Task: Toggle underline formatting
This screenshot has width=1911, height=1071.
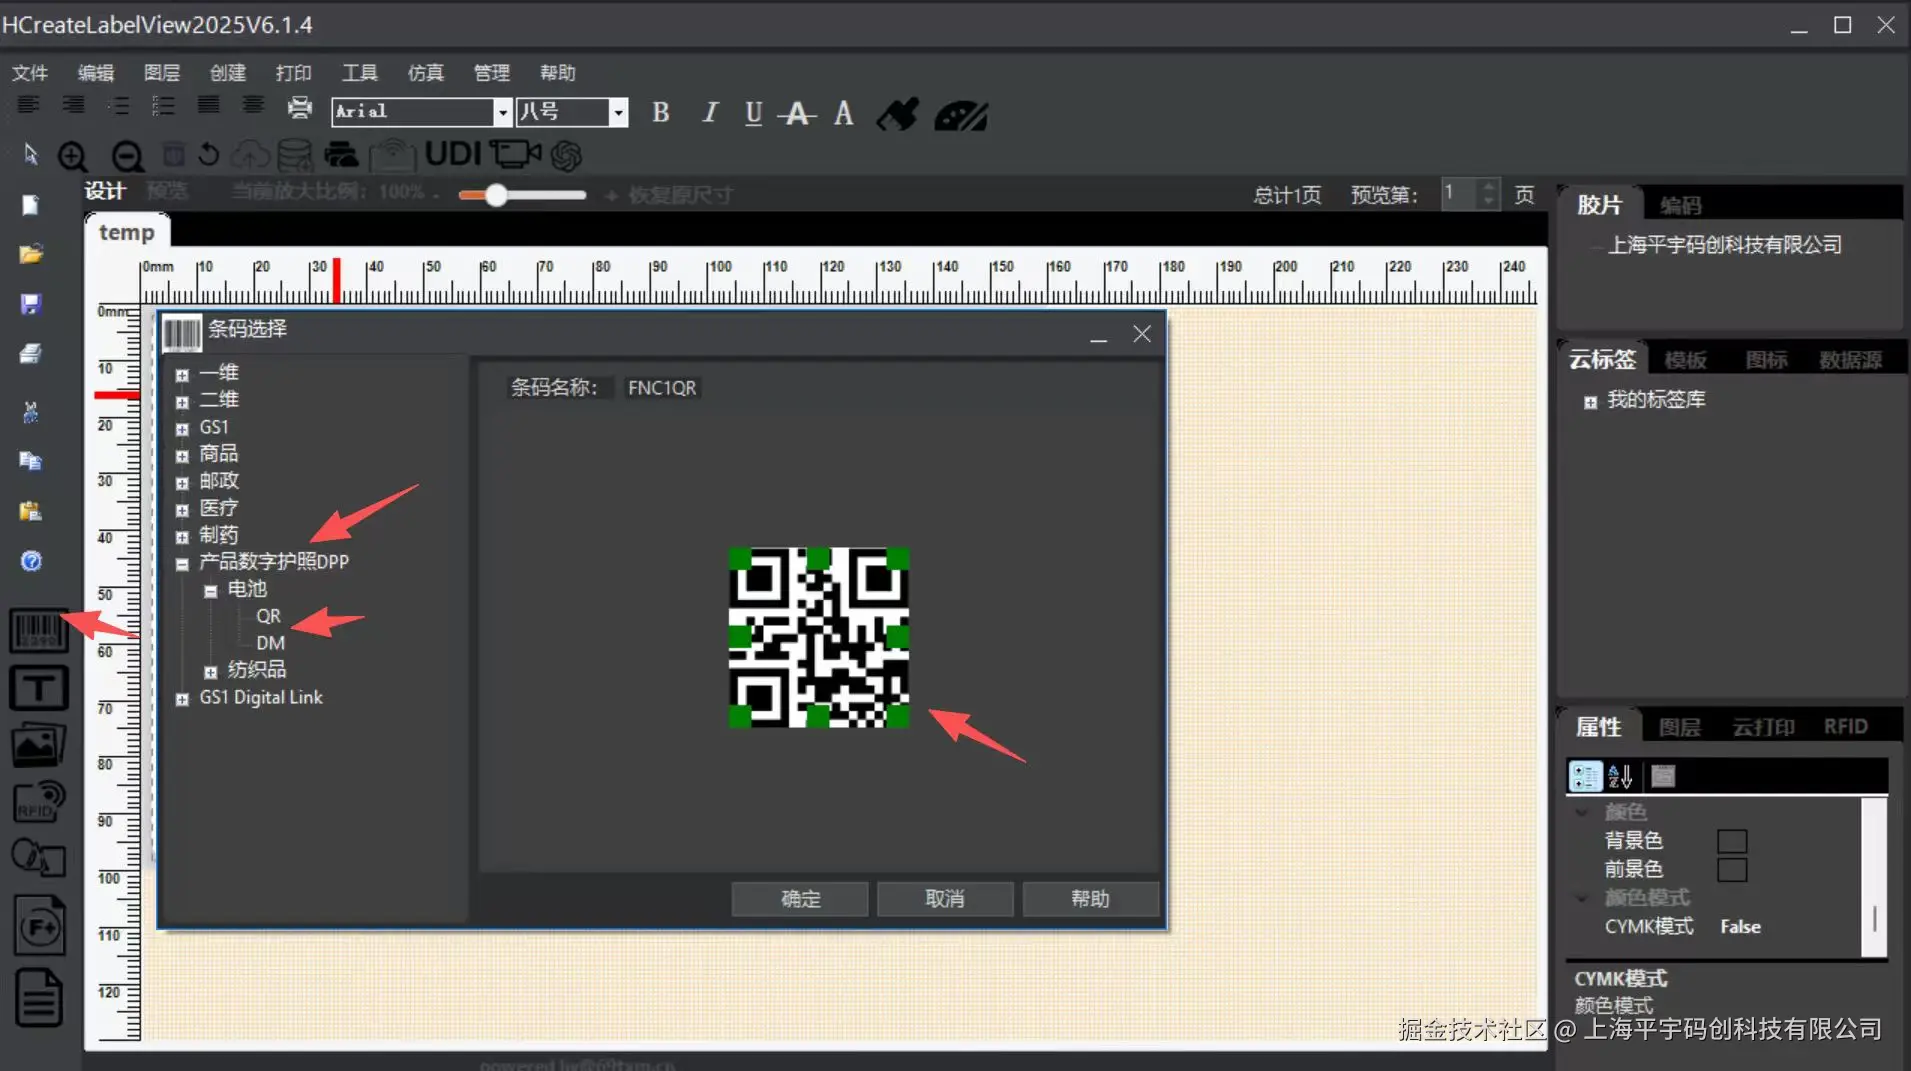Action: coord(754,113)
